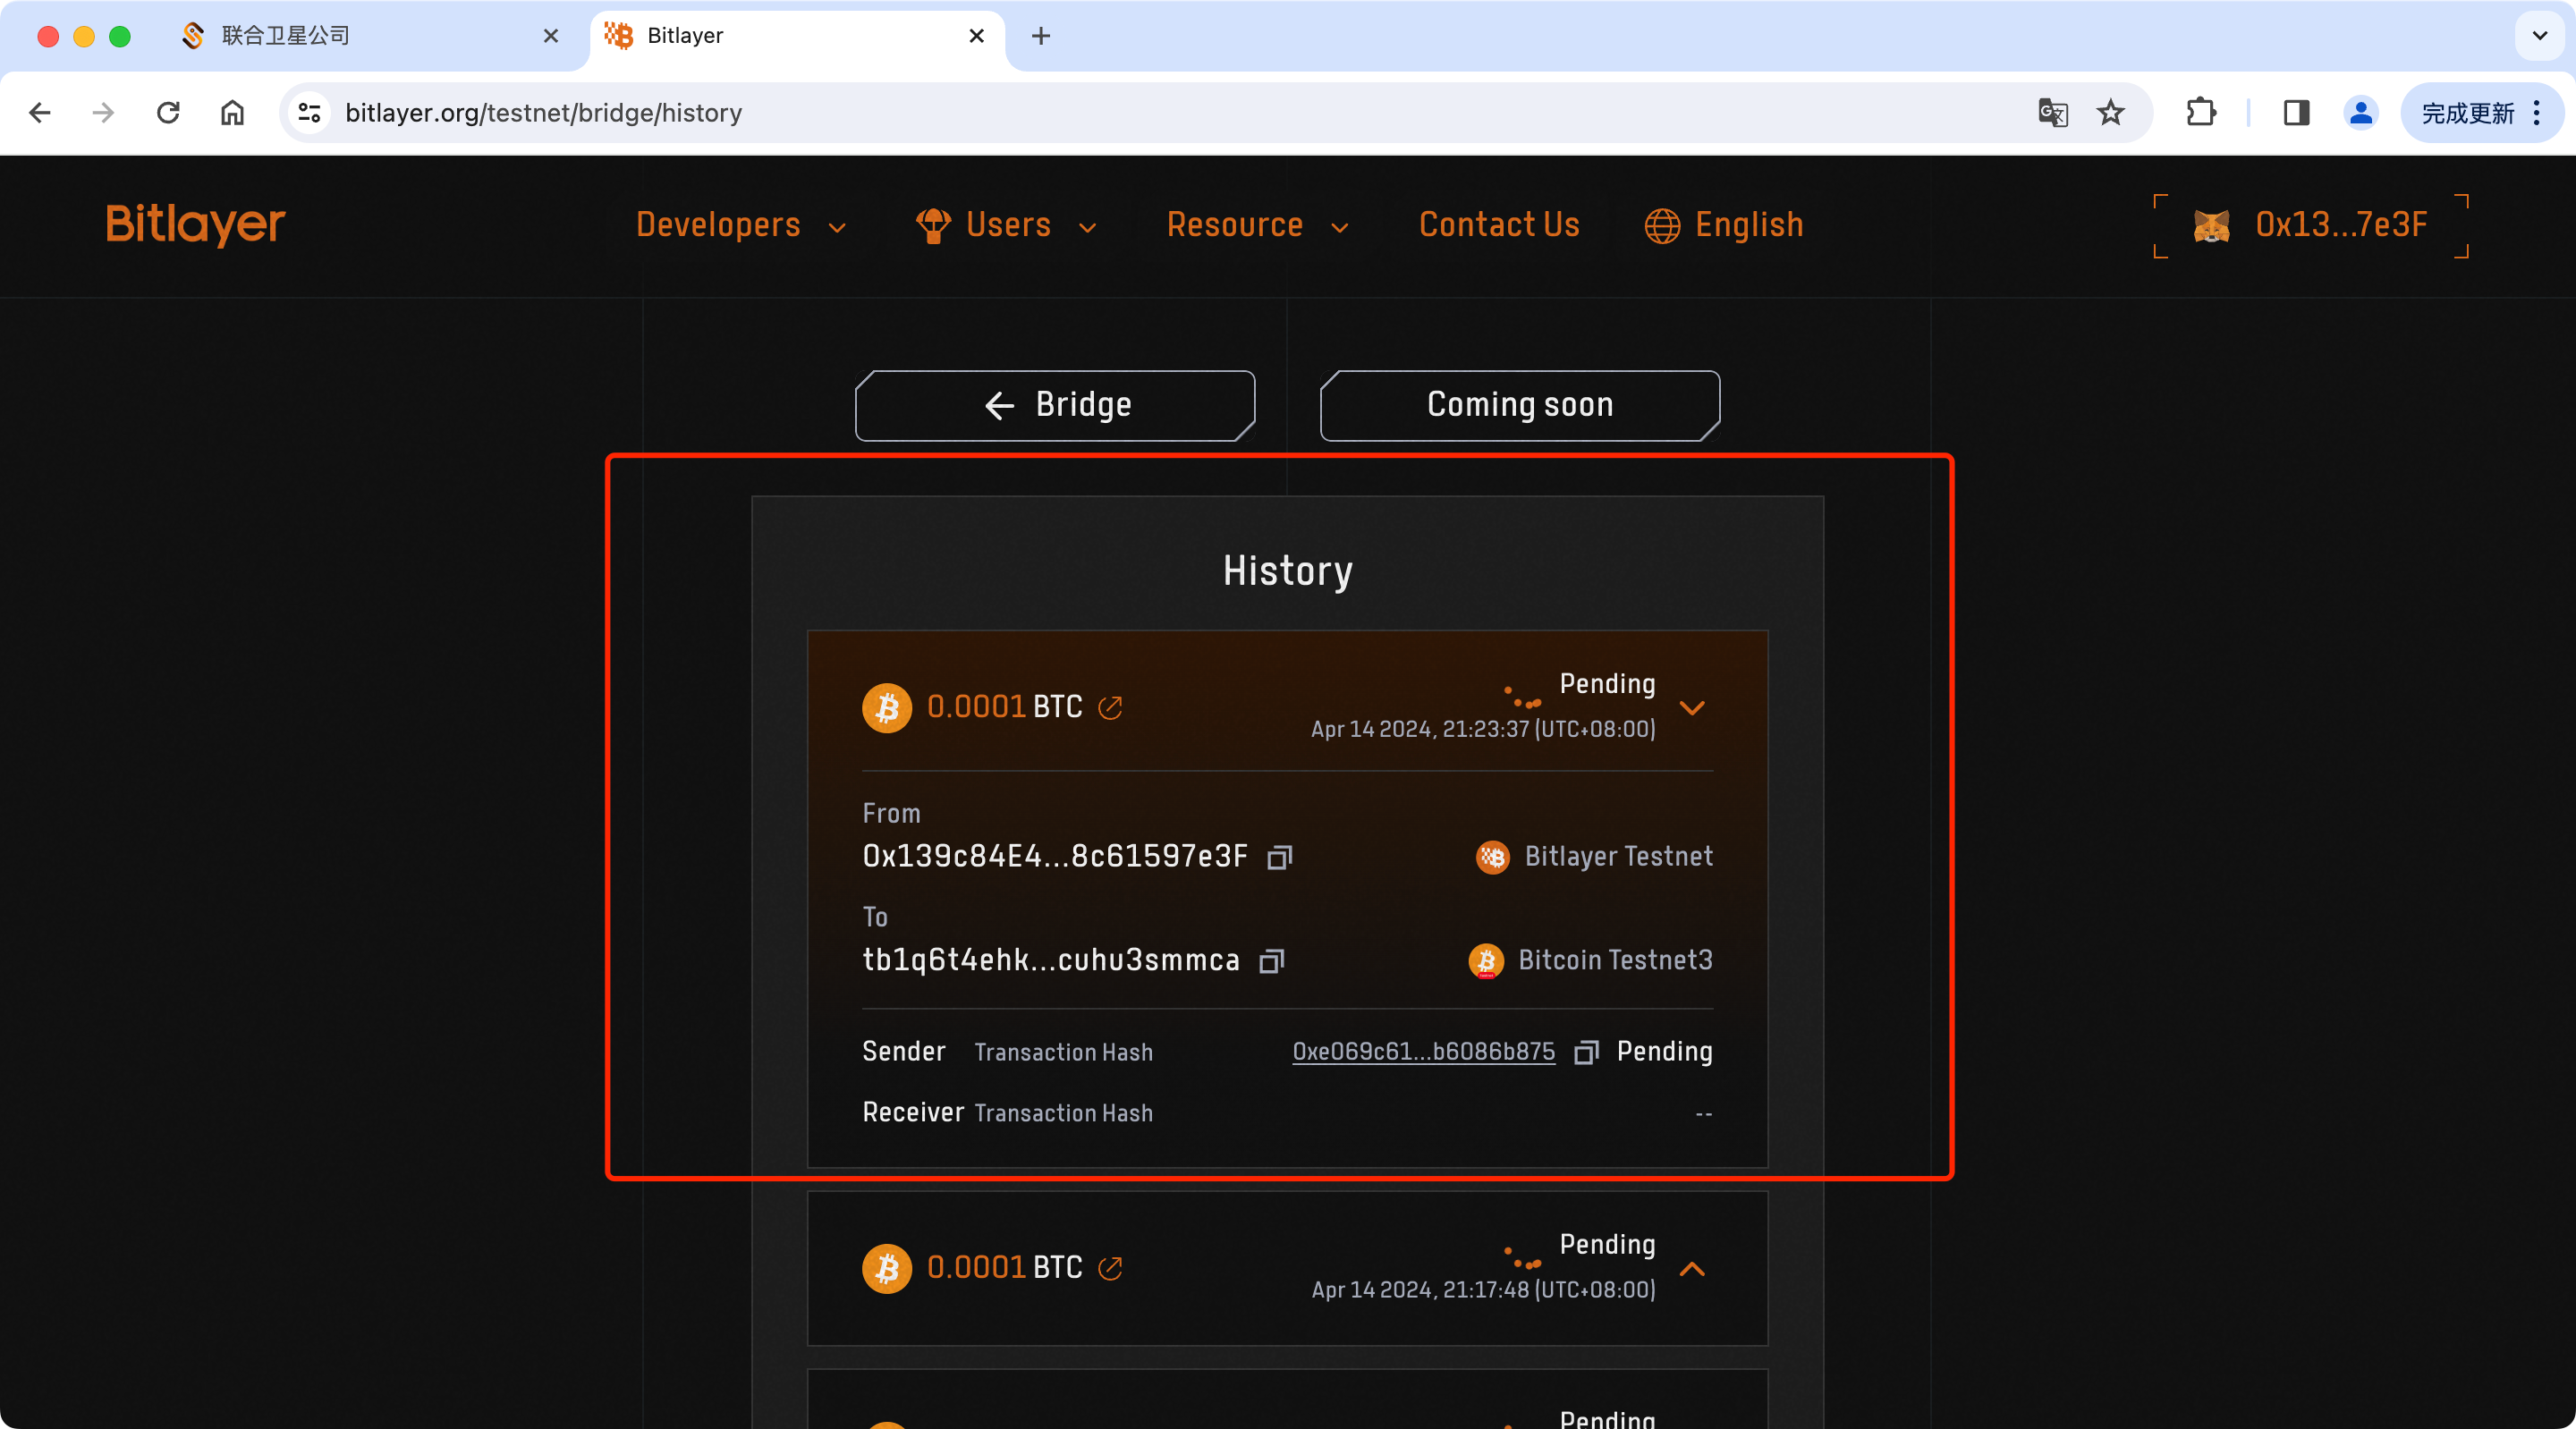
Task: Toggle the browser side panel
Action: (x=2296, y=113)
